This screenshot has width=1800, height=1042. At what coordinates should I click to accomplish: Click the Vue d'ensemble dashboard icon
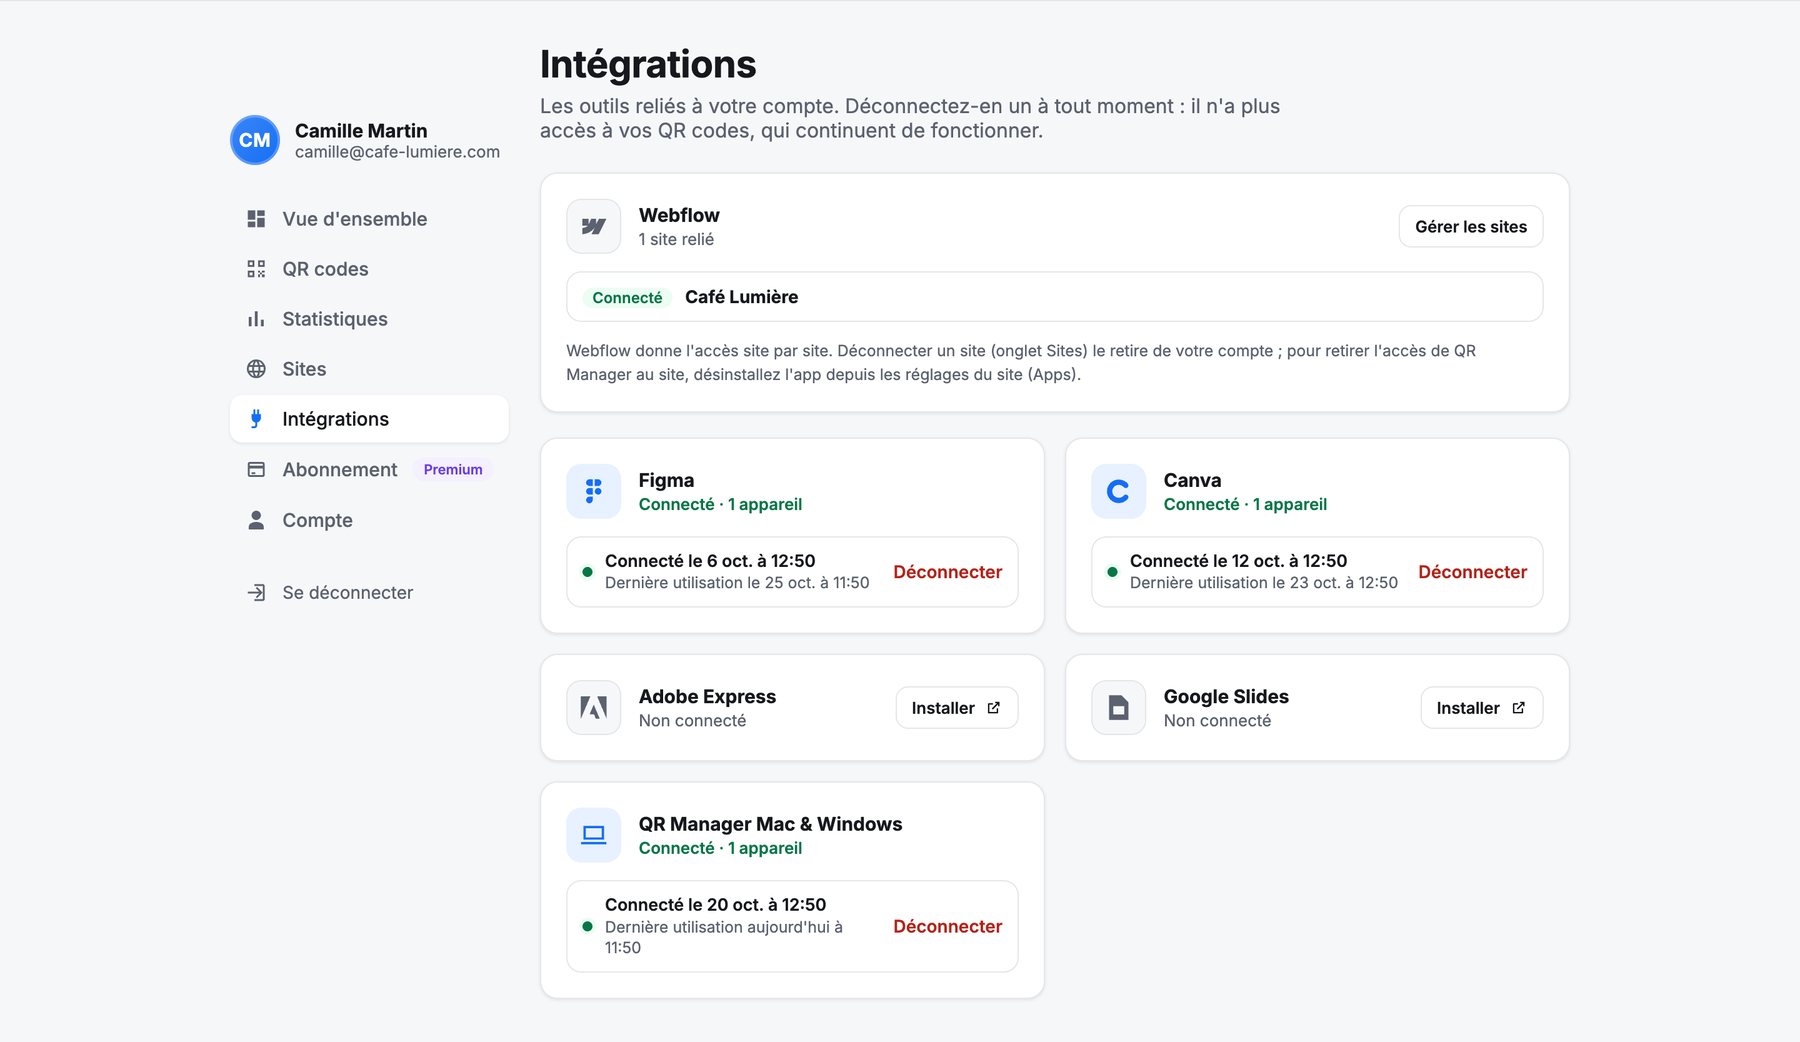pos(256,219)
